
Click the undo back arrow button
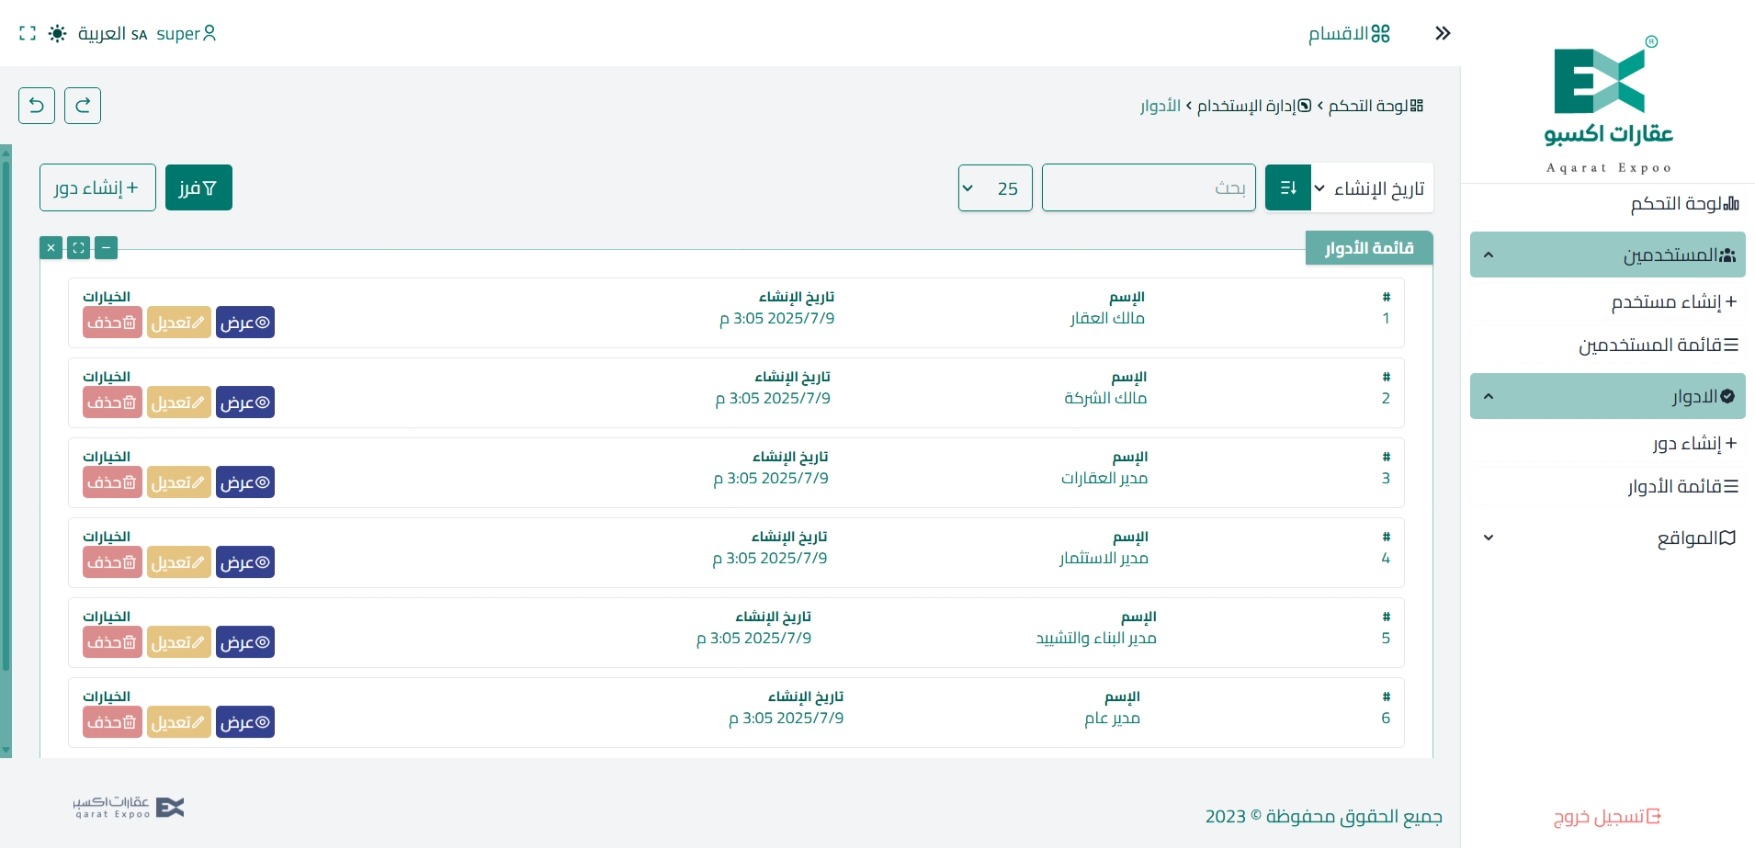37,105
